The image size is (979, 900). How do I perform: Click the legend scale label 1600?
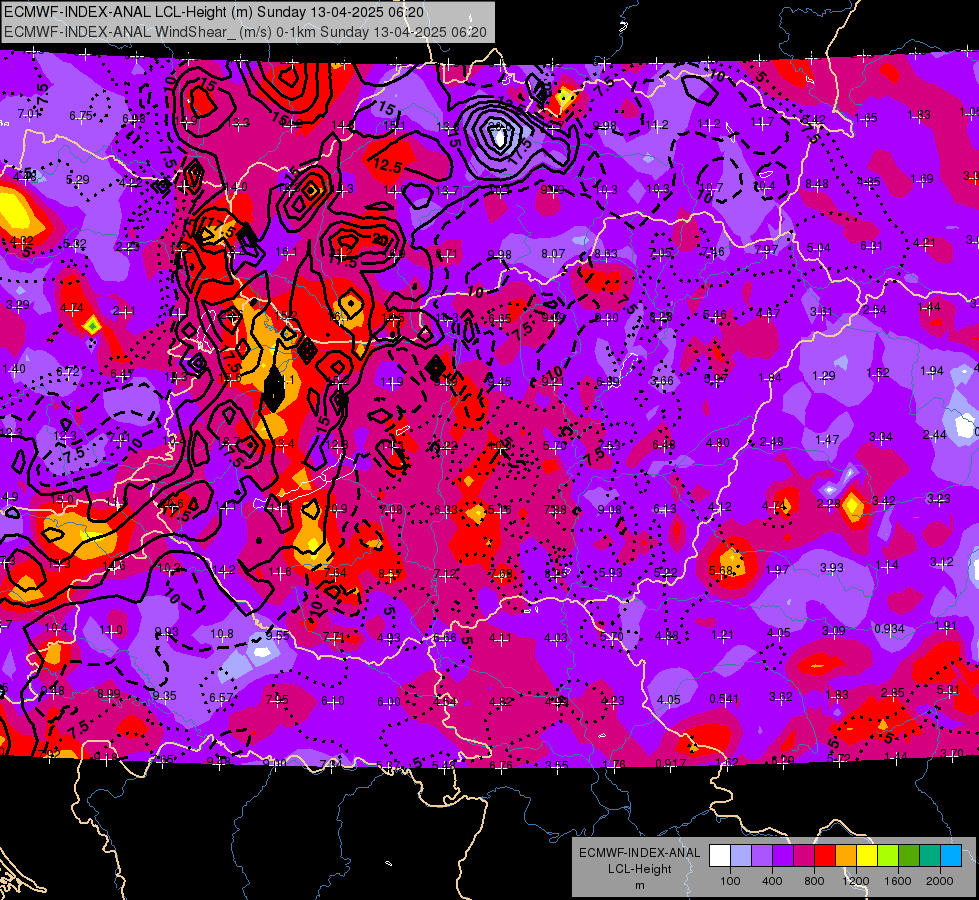click(898, 881)
